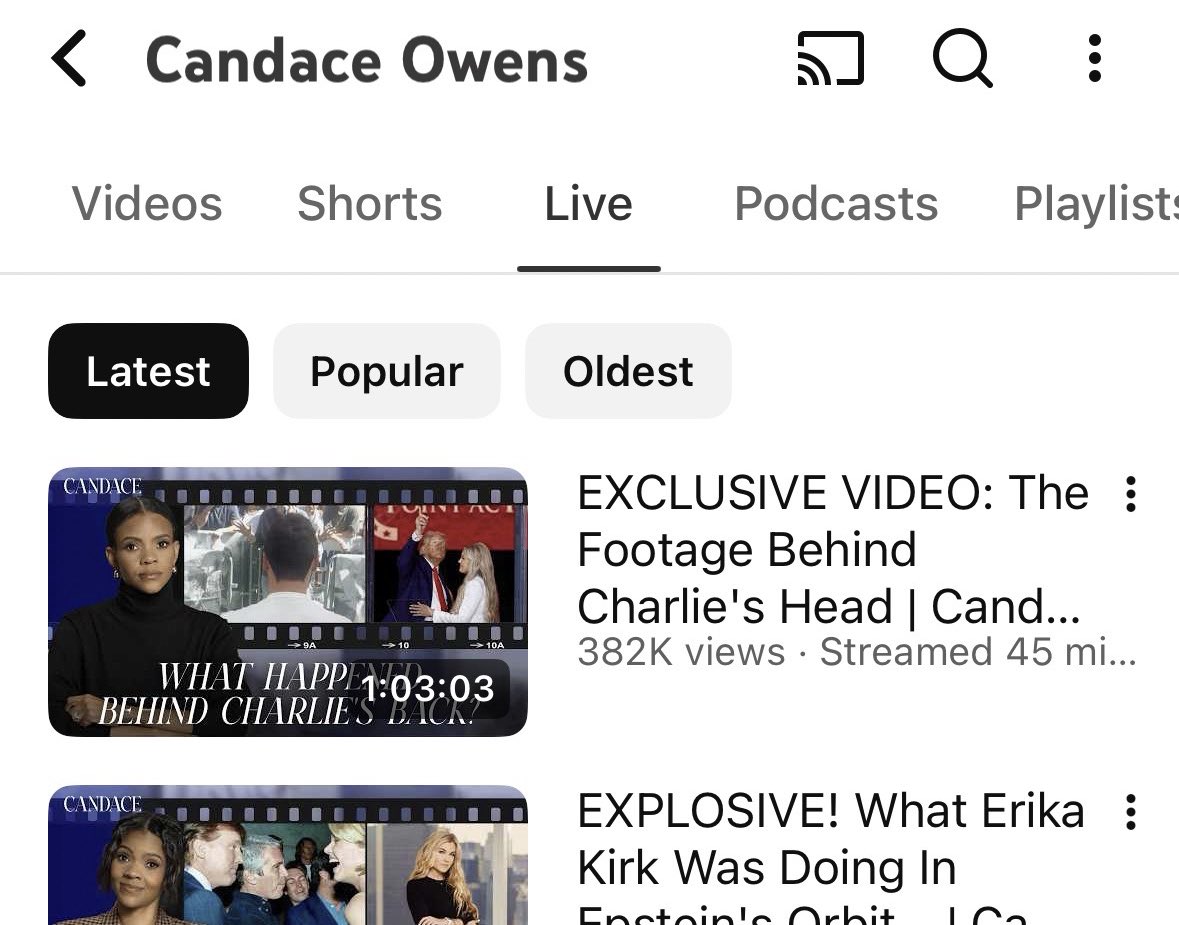Go back using the back arrow

point(69,59)
